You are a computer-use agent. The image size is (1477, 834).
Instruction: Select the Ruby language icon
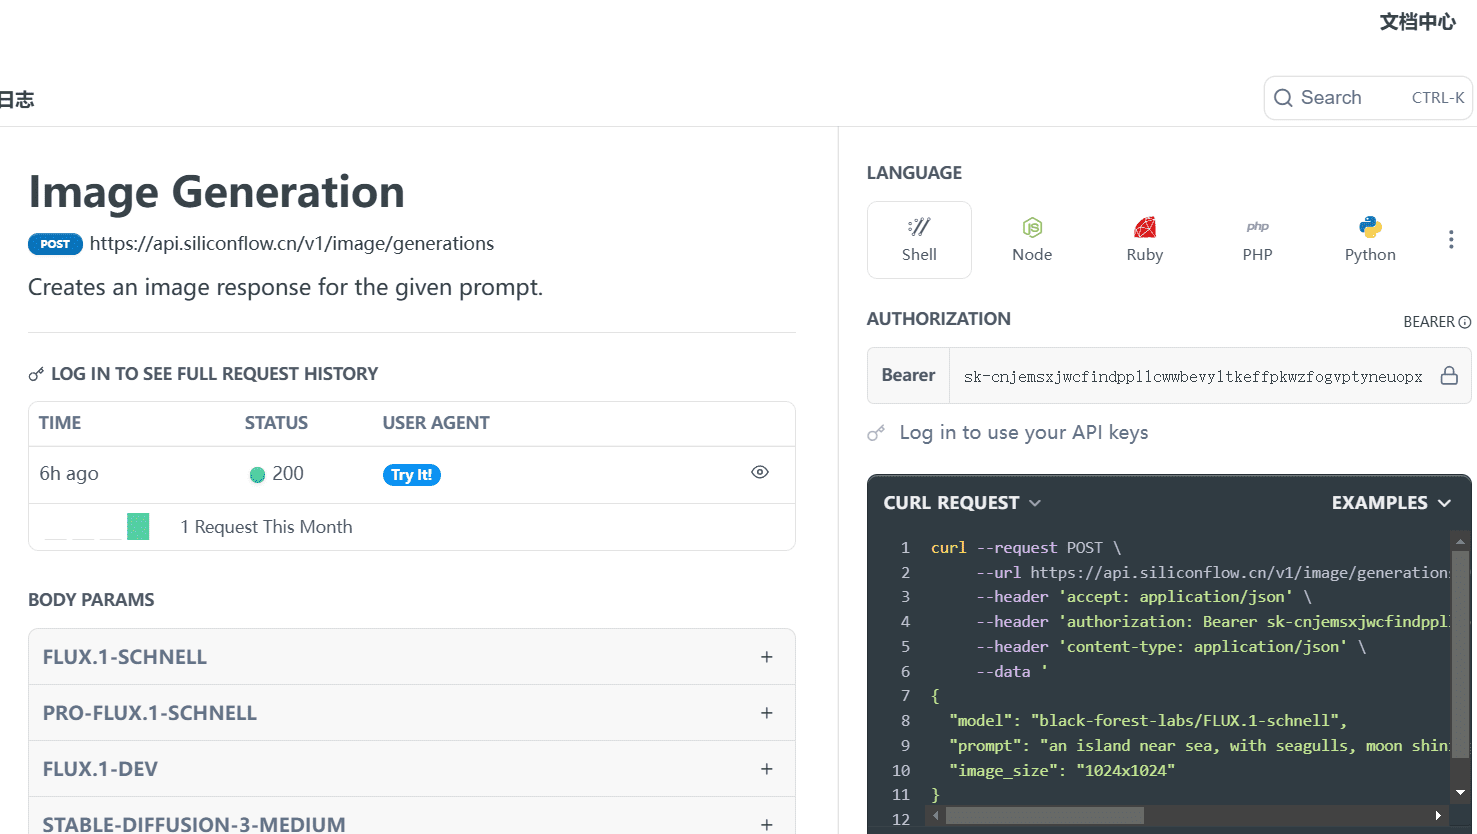(1145, 227)
